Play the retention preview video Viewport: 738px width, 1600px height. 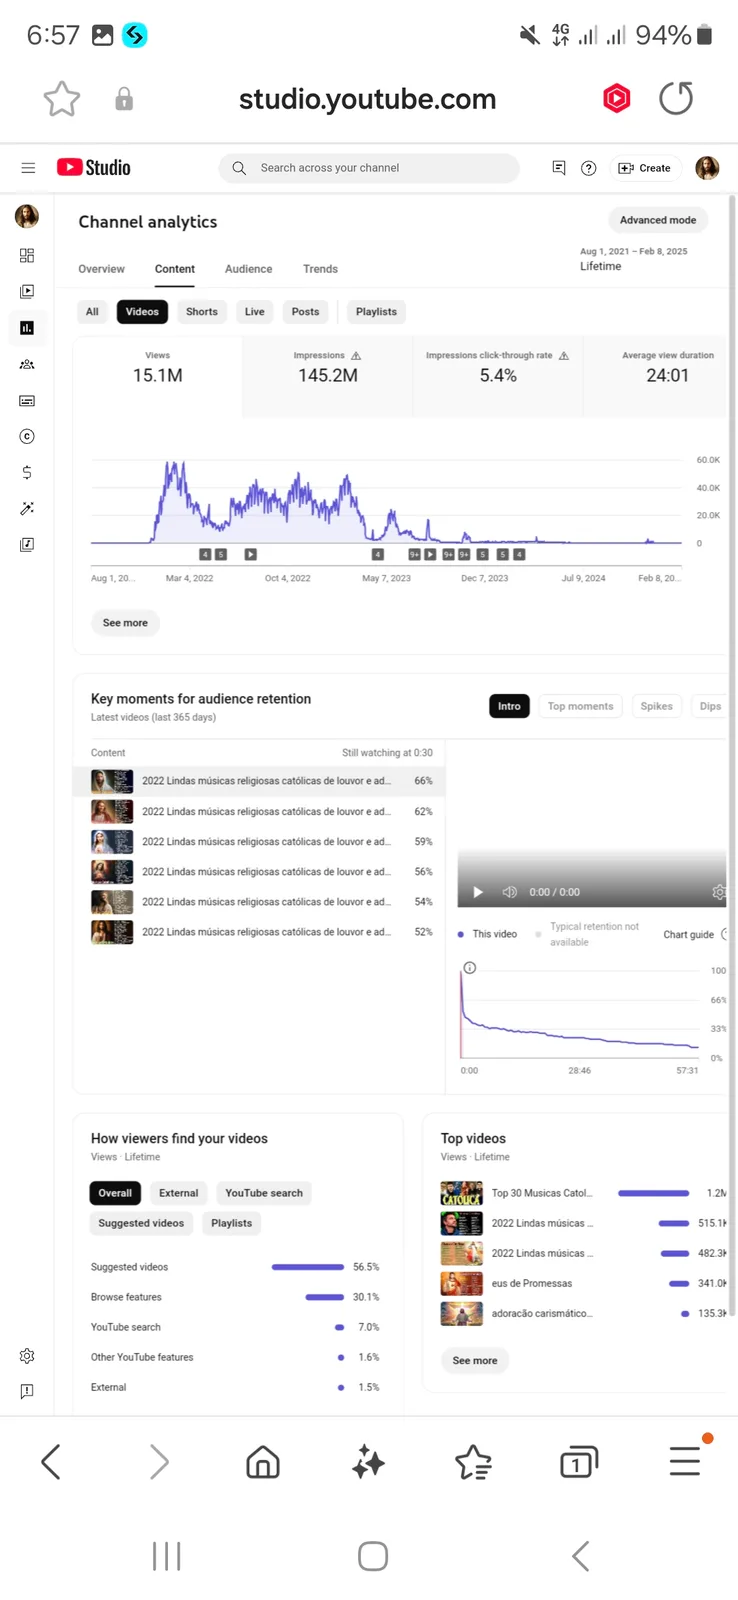[x=478, y=892]
